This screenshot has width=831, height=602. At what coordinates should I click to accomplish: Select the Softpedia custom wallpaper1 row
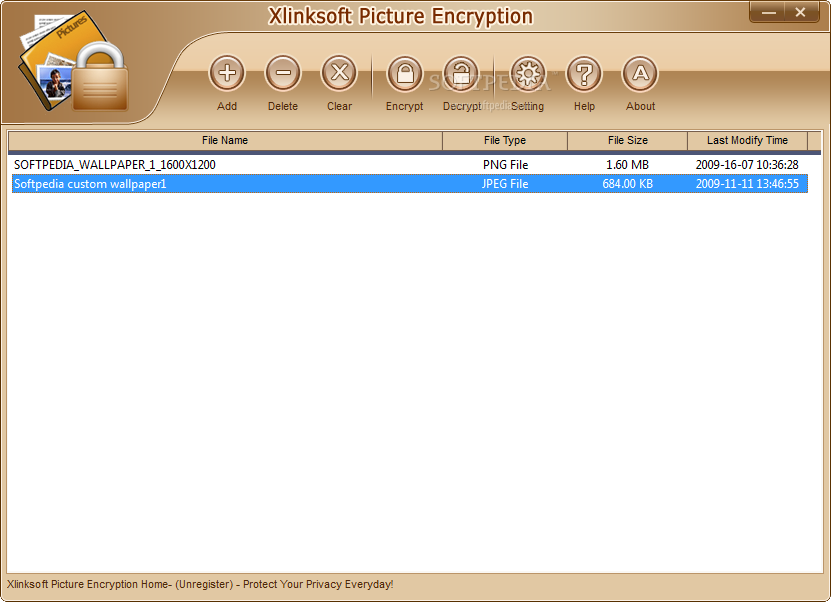pyautogui.click(x=410, y=184)
